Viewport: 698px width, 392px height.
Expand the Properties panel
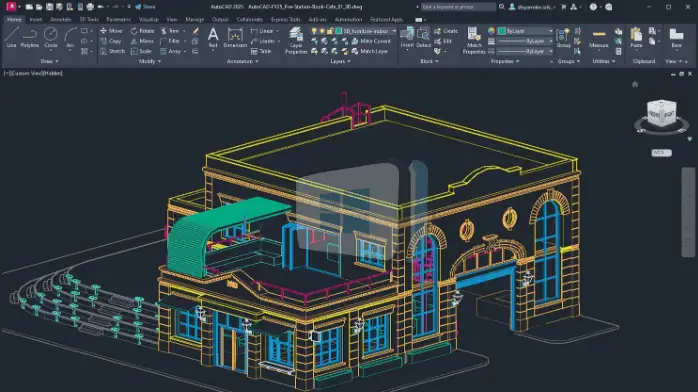pos(505,61)
